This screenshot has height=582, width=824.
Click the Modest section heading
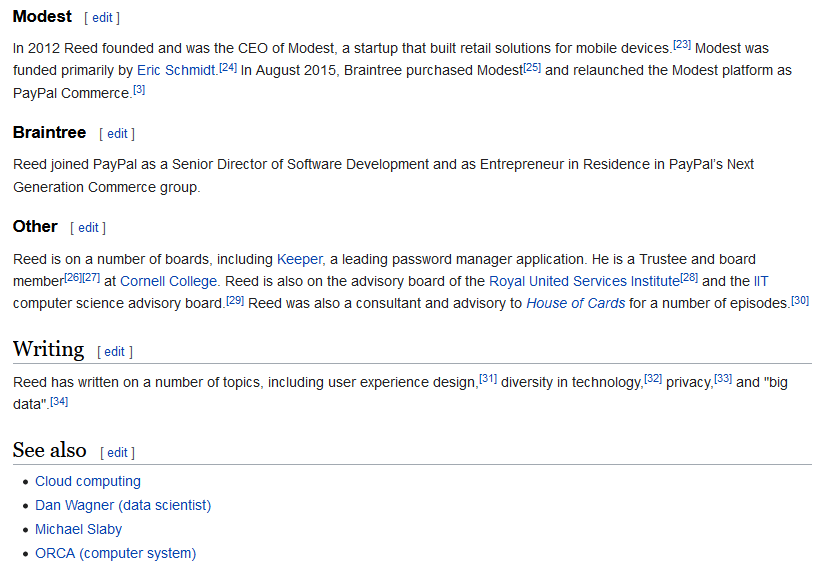tap(42, 17)
